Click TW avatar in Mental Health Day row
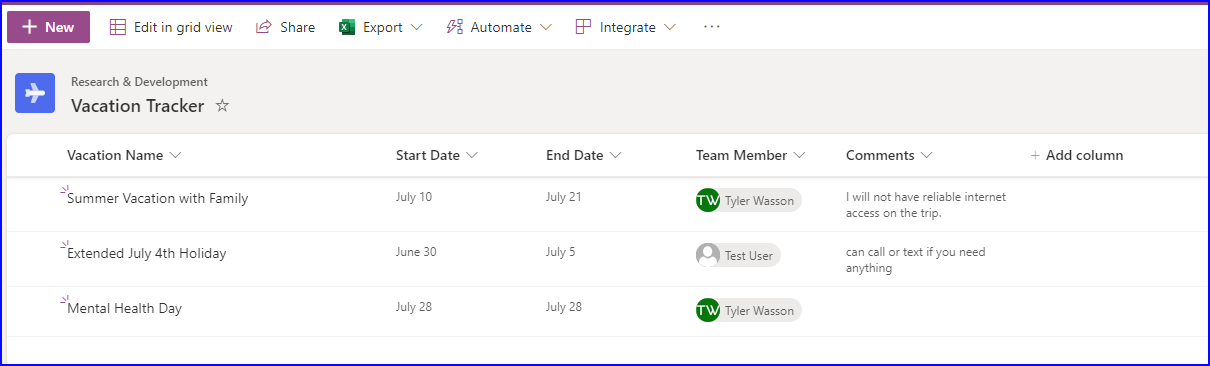 pos(708,310)
